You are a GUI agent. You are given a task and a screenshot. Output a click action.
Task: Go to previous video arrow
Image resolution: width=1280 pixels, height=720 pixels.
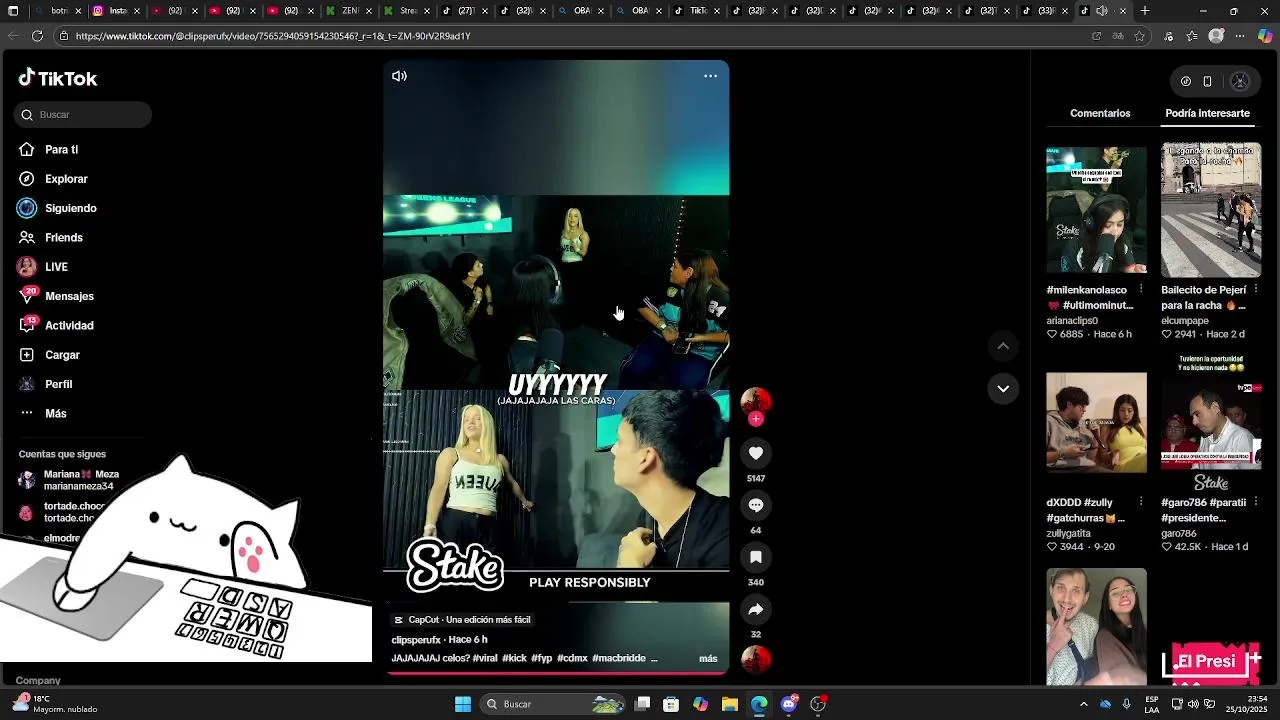(1003, 346)
